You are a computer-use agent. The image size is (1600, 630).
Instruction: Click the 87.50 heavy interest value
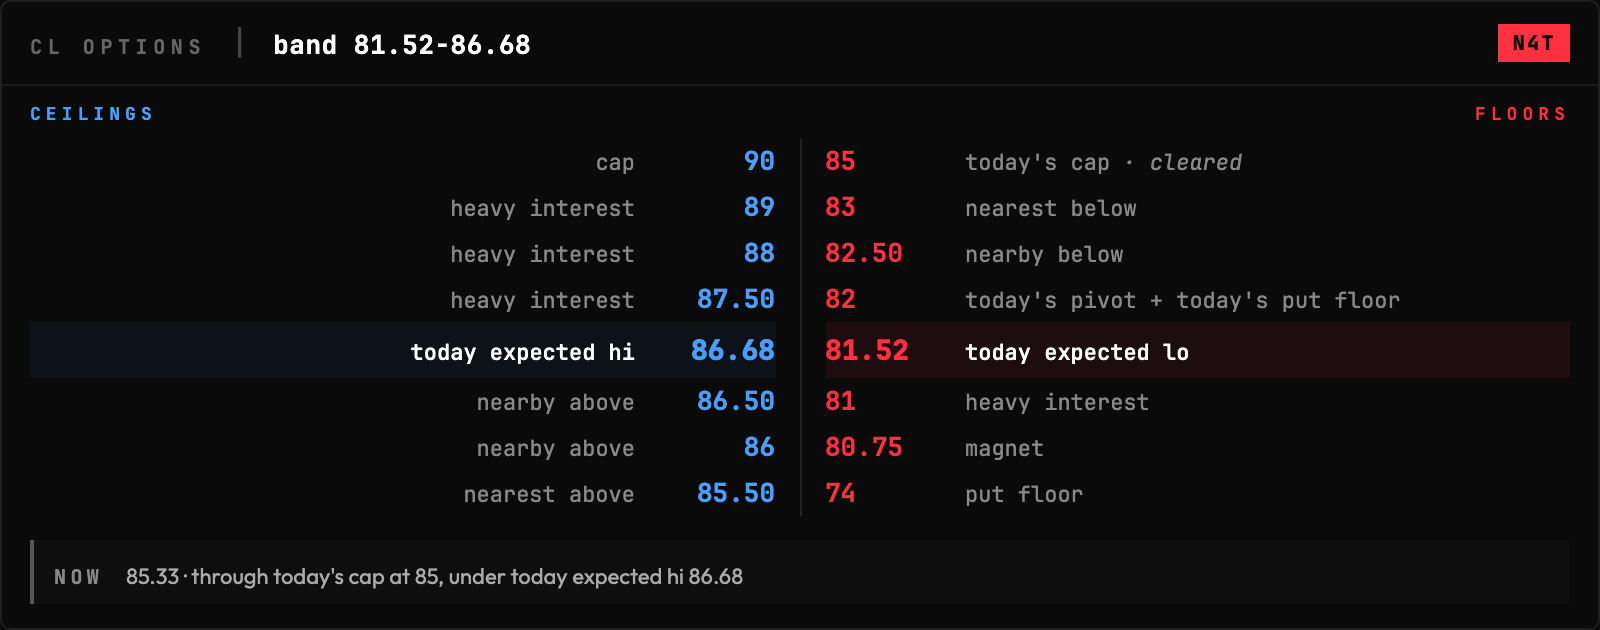pos(735,299)
